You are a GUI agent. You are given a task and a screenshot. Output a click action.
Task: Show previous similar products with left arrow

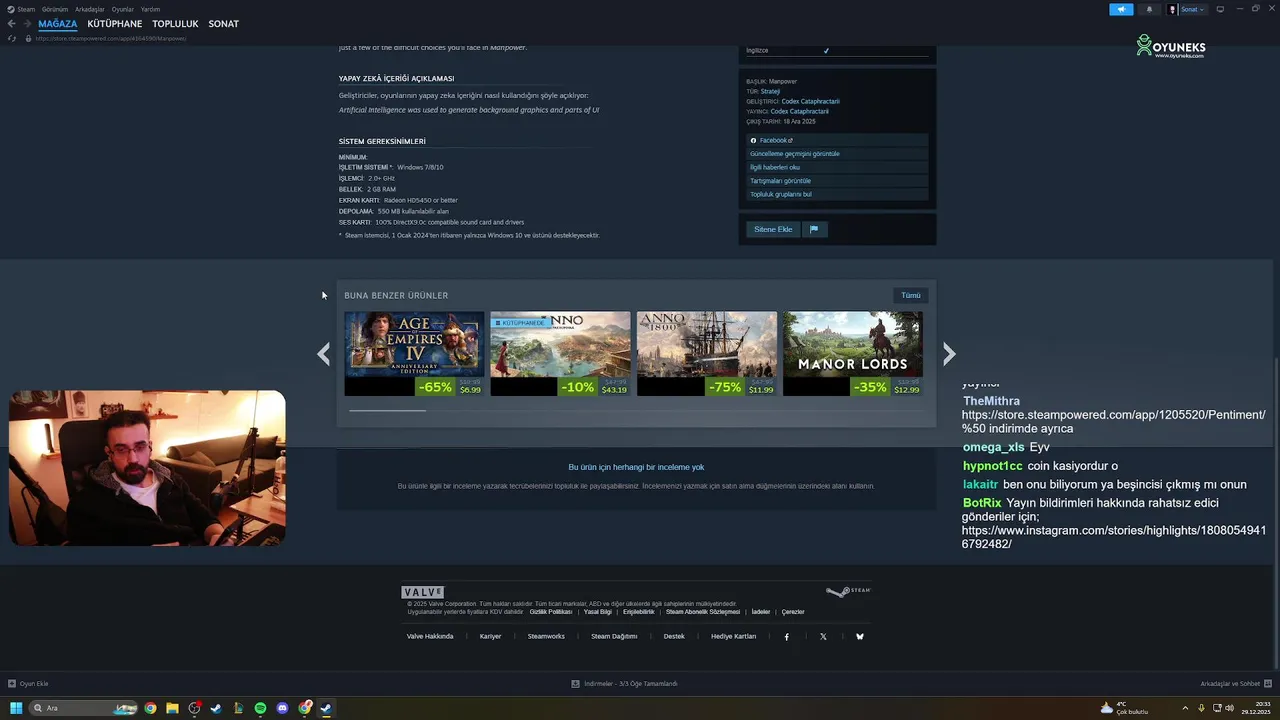coord(323,354)
